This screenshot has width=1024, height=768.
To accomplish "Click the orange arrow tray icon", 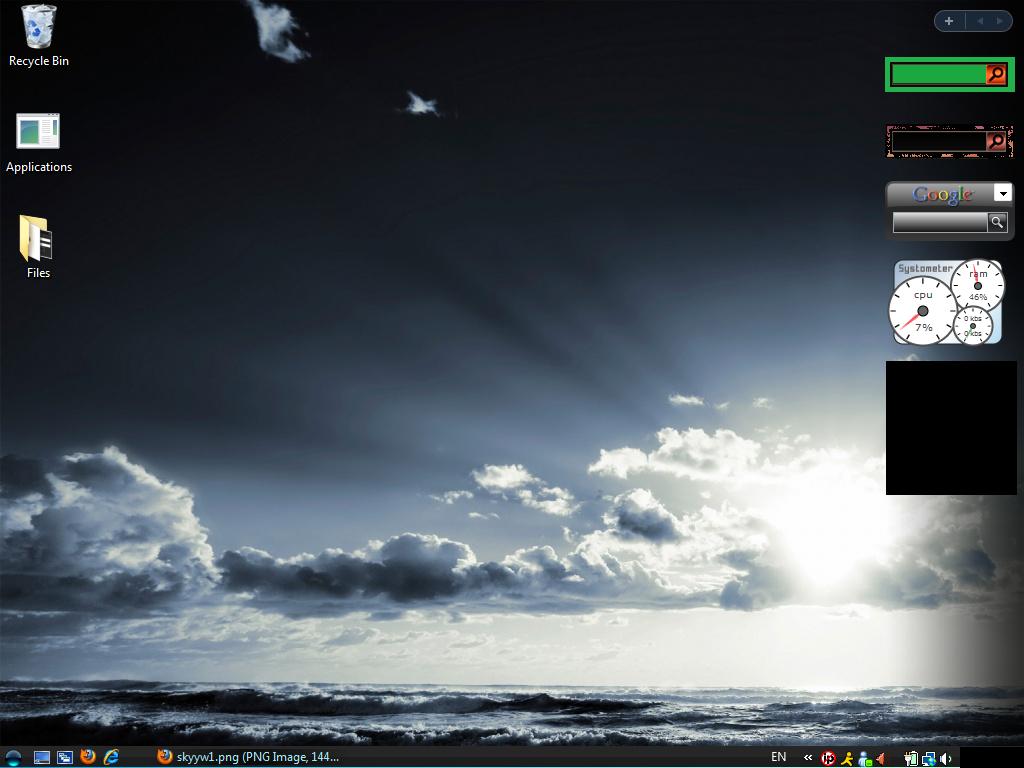I will pos(880,758).
